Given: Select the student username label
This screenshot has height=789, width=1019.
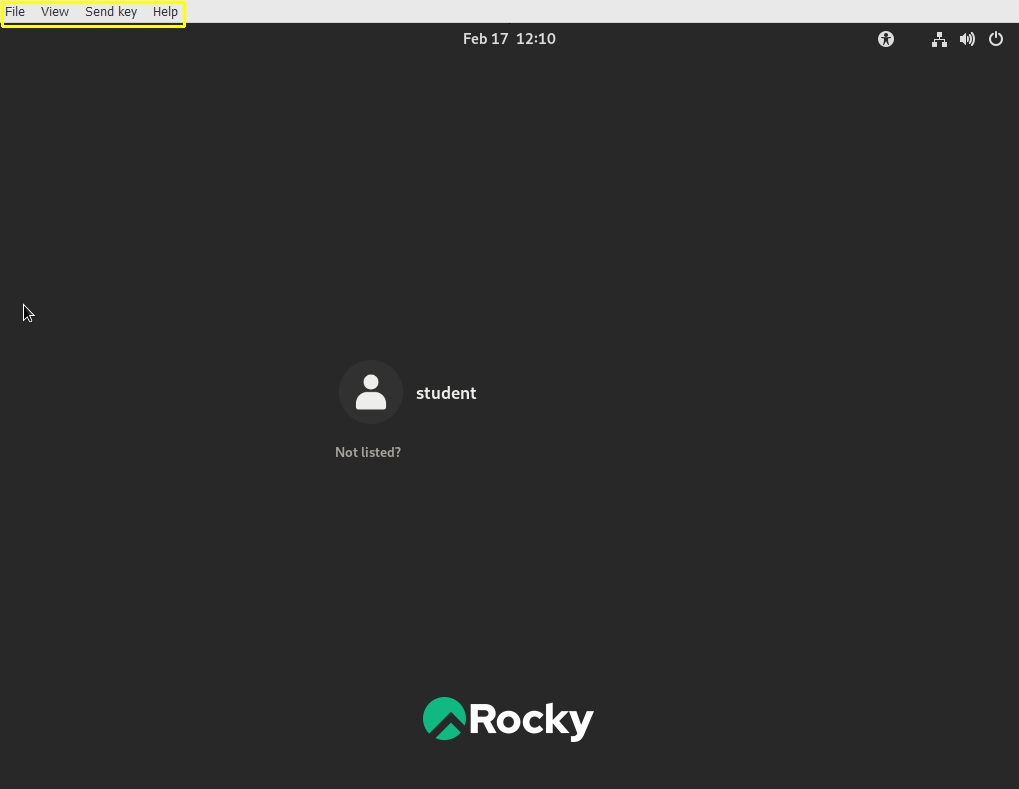Looking at the screenshot, I should [446, 393].
